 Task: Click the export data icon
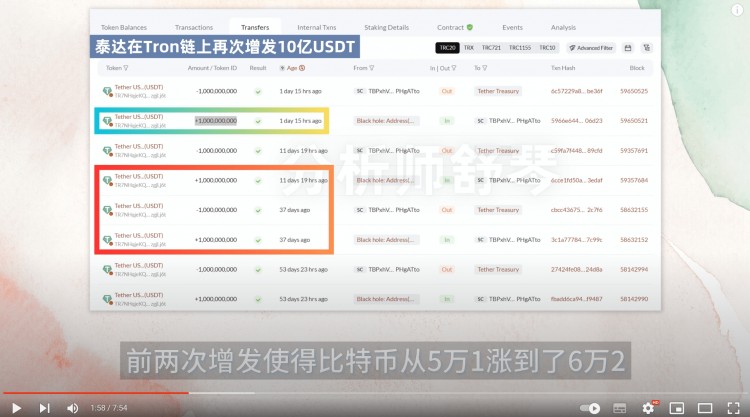coord(647,48)
